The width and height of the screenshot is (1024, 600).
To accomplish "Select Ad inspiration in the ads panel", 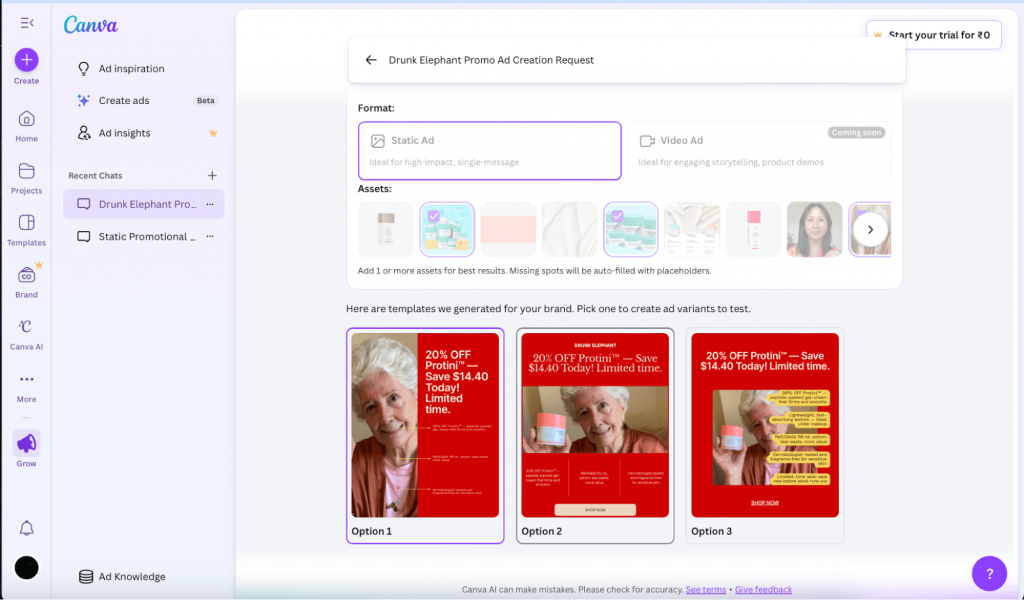I will click(x=130, y=68).
